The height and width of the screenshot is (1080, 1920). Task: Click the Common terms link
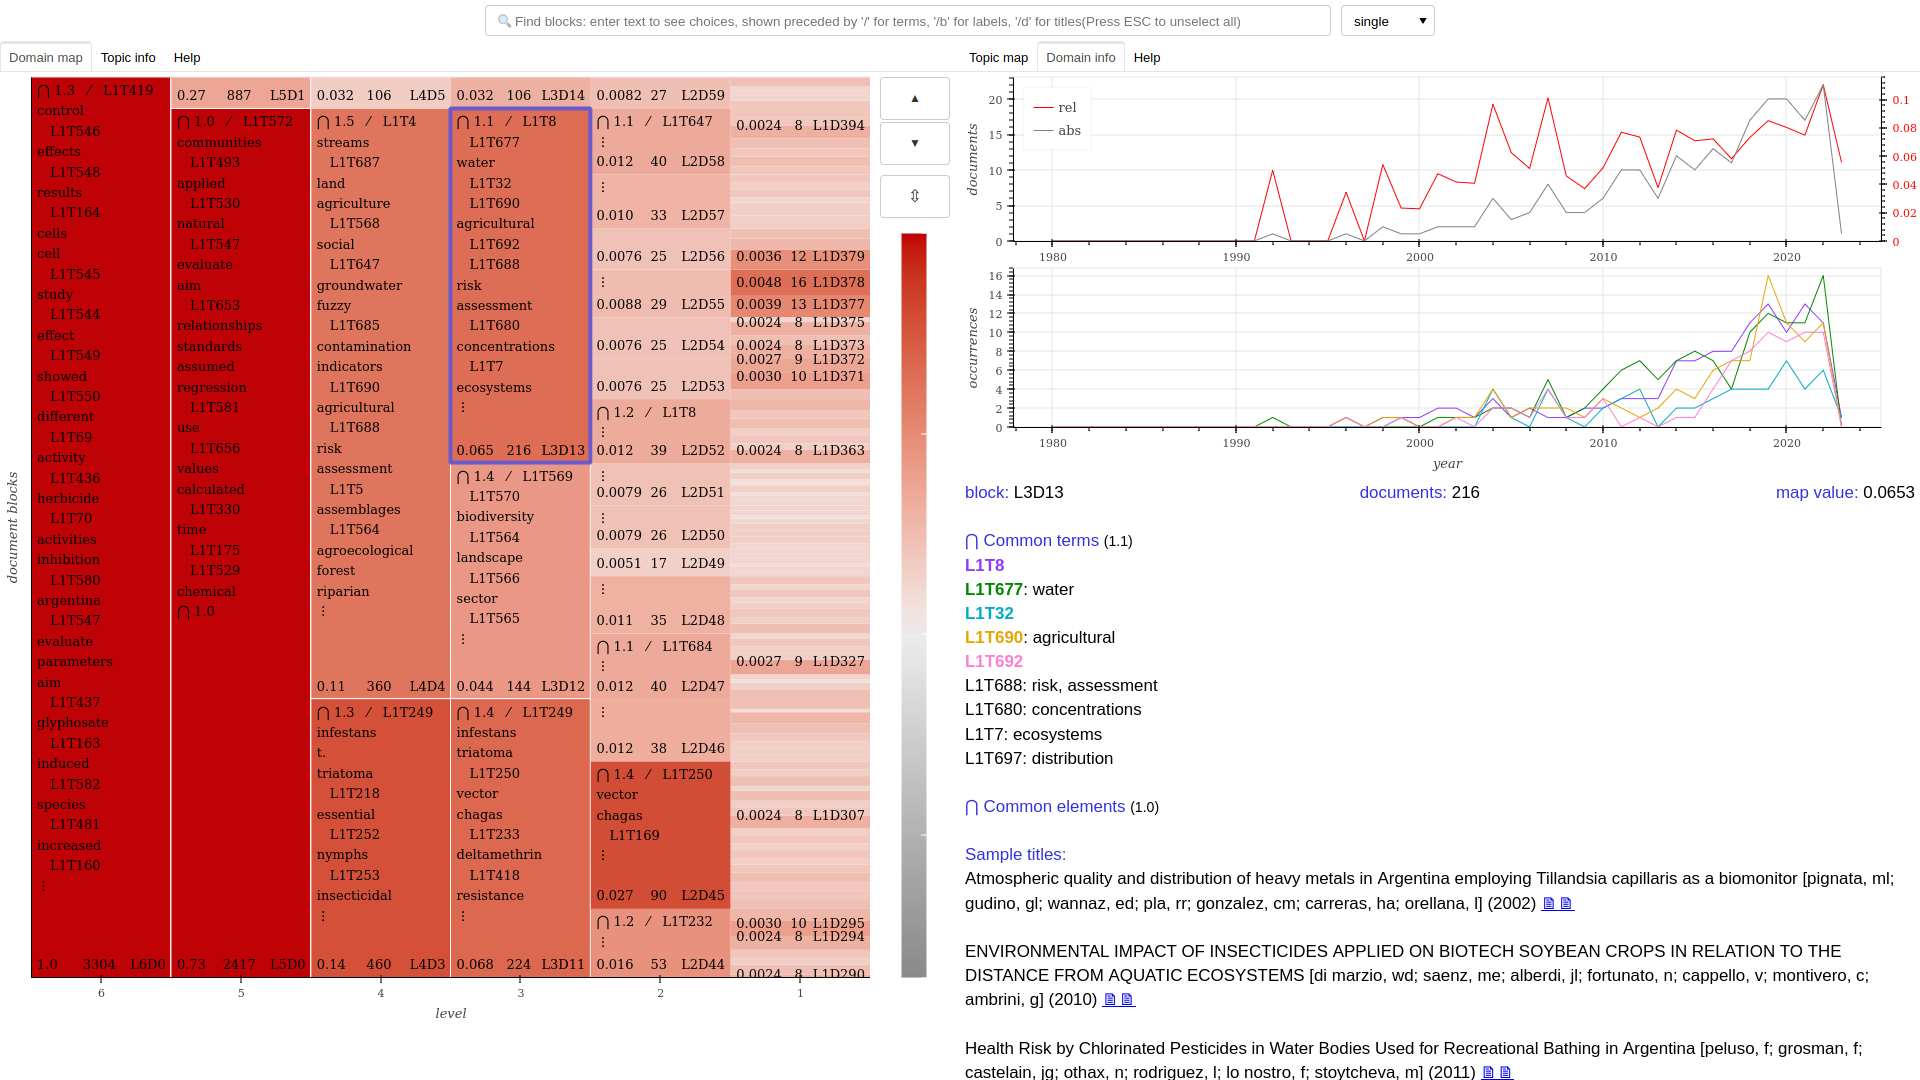pyautogui.click(x=1041, y=541)
